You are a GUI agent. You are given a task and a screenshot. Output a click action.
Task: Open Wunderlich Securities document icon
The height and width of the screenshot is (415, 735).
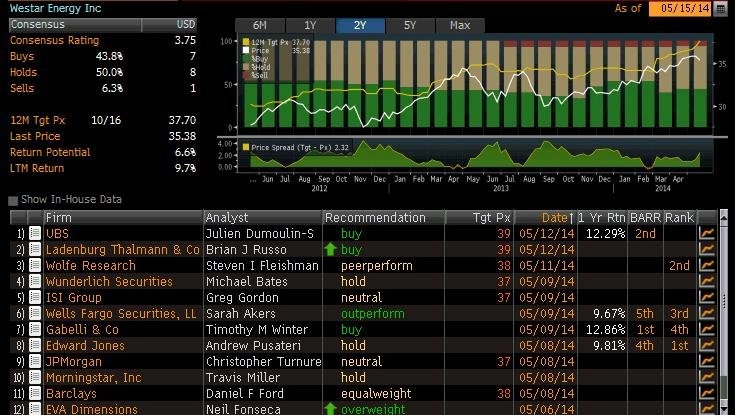[35, 281]
